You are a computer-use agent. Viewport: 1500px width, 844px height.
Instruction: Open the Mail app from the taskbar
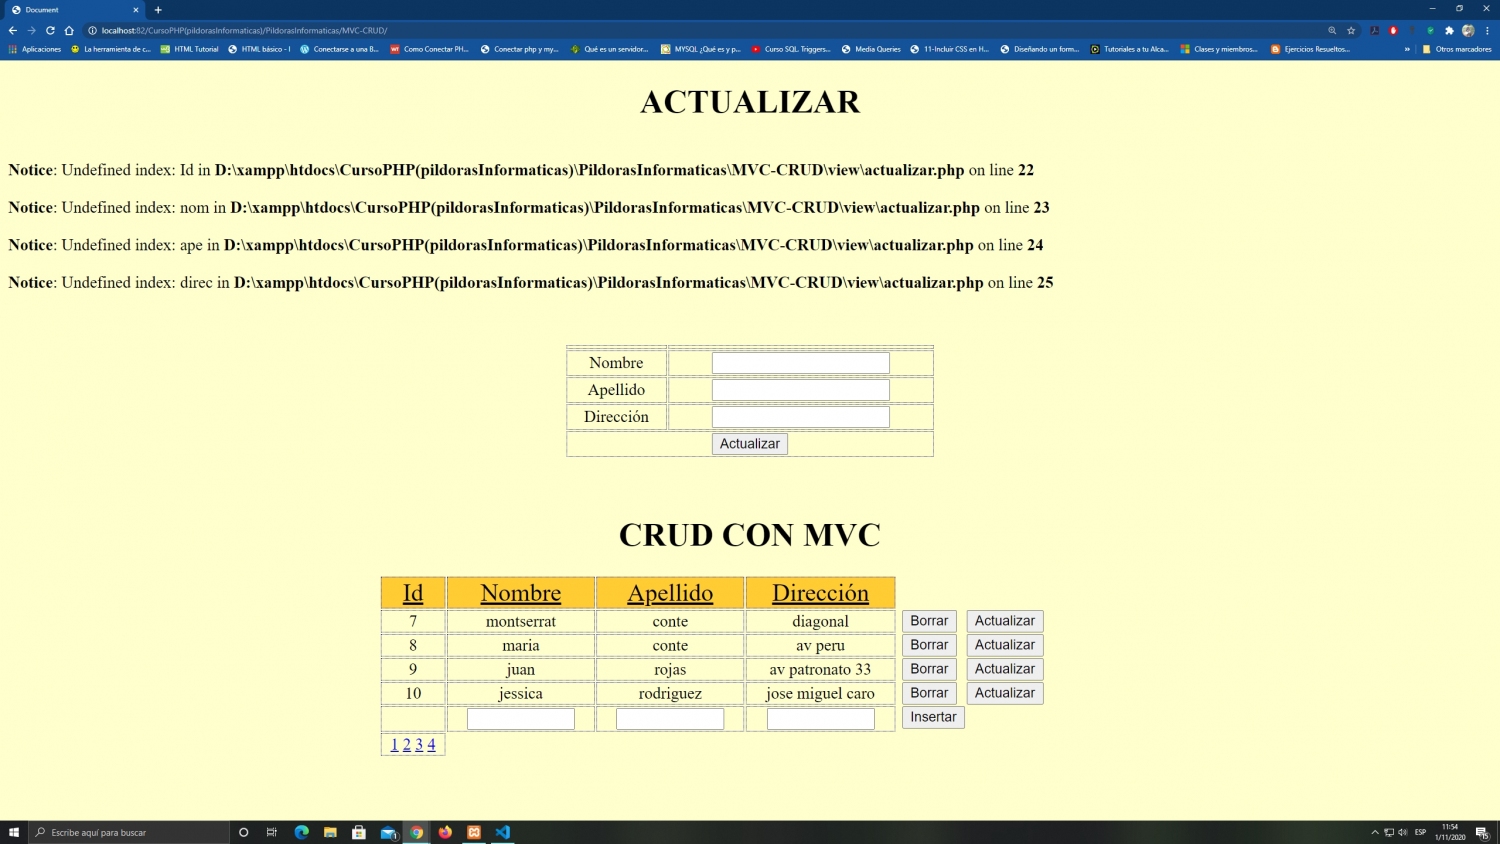coord(388,832)
